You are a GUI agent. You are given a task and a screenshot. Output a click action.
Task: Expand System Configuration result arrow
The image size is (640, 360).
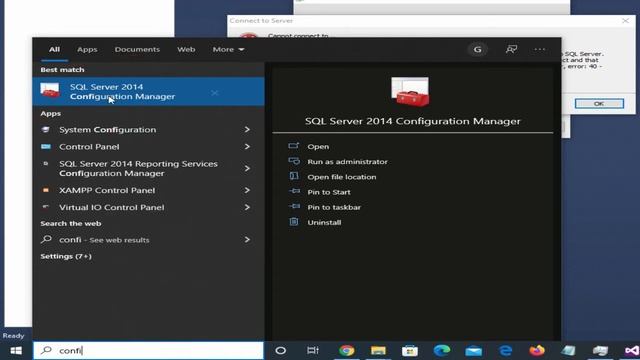click(x=247, y=129)
